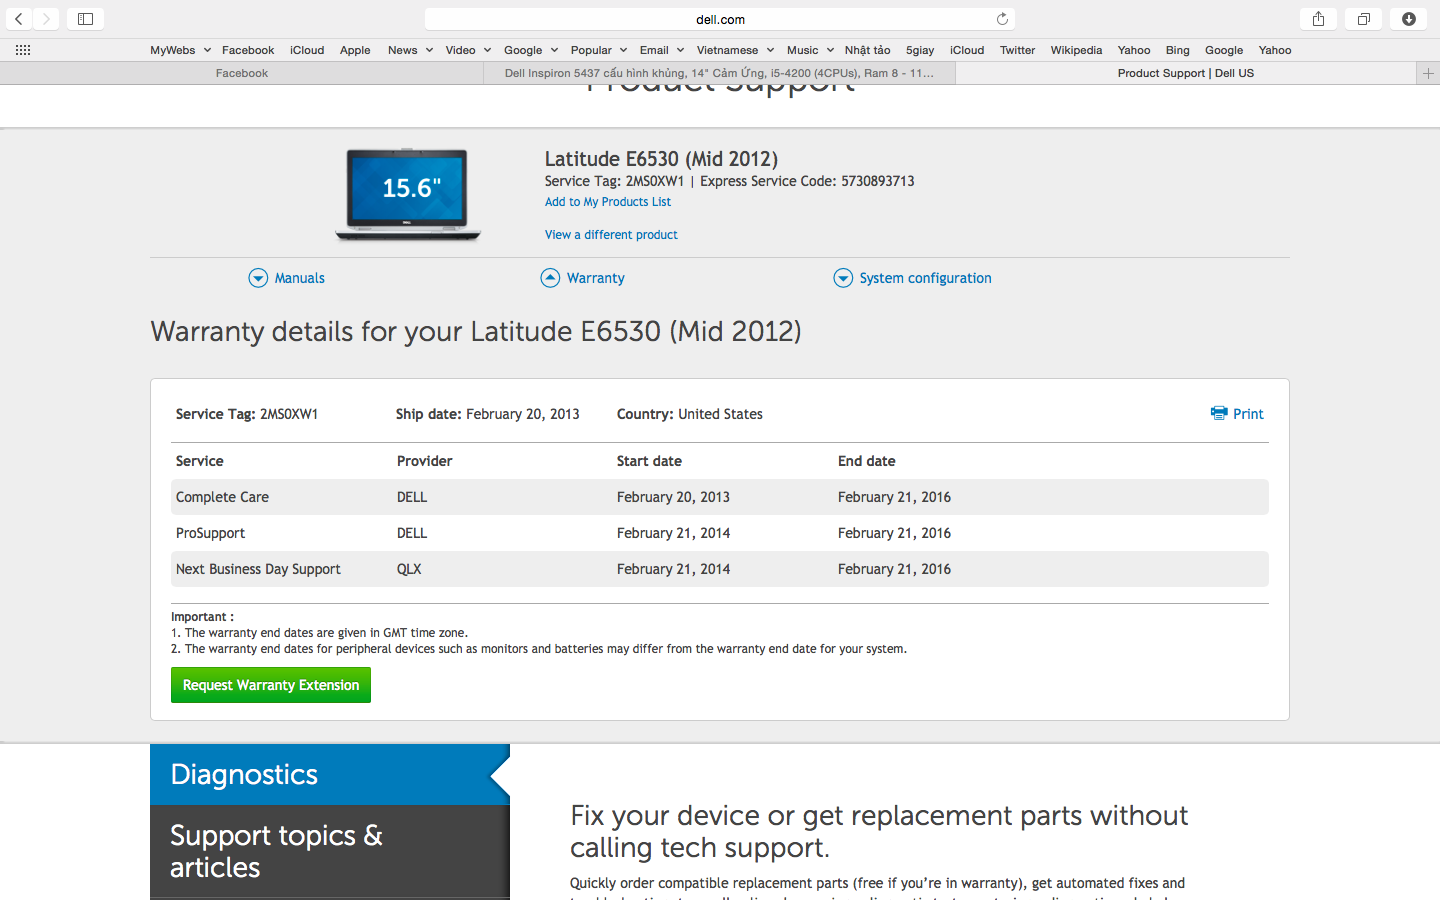Go forward with Safari's forward arrow
This screenshot has height=900, width=1440.
pos(46,19)
